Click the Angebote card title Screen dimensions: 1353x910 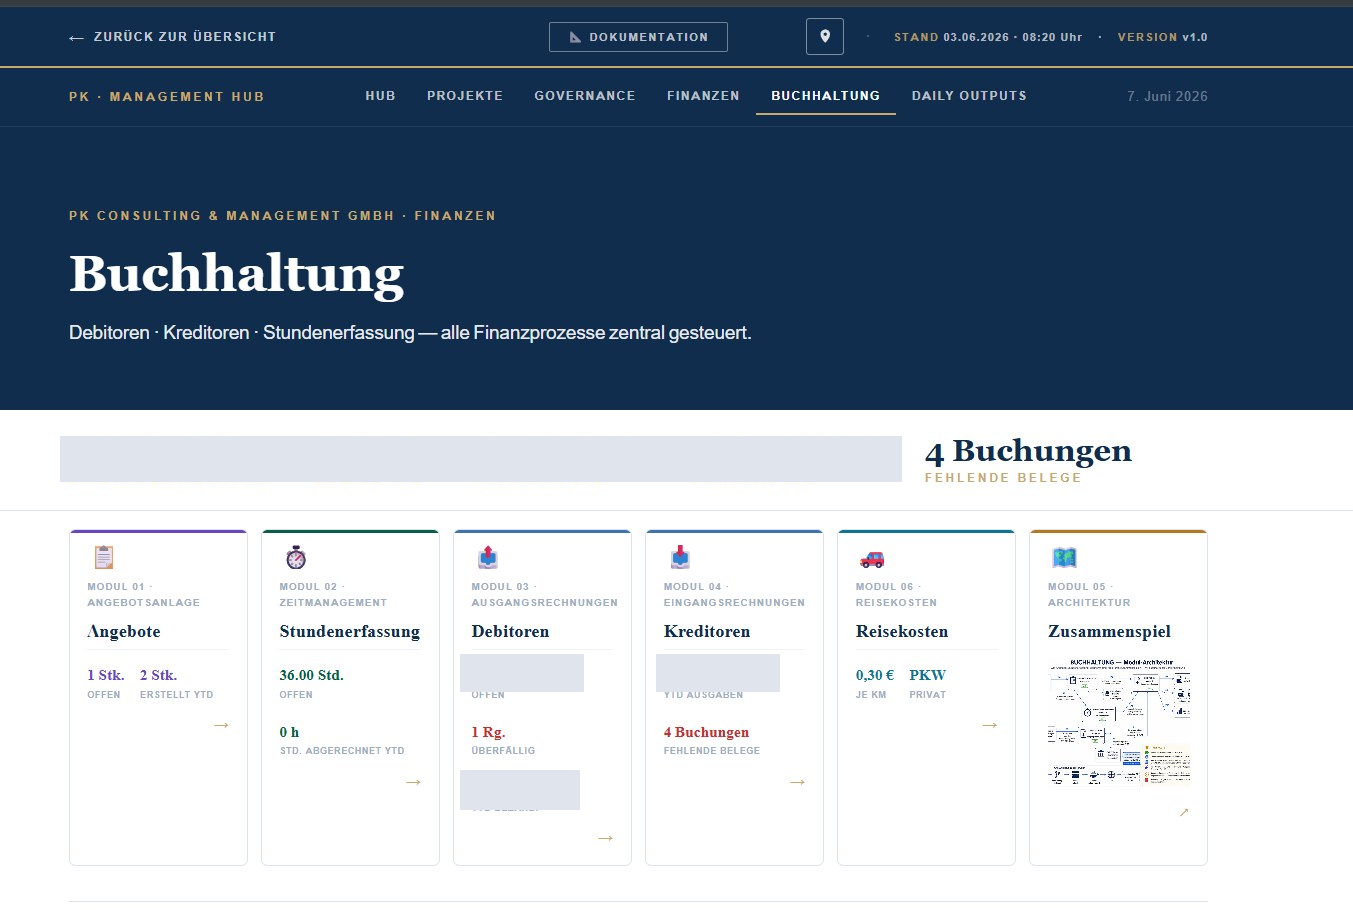click(124, 631)
